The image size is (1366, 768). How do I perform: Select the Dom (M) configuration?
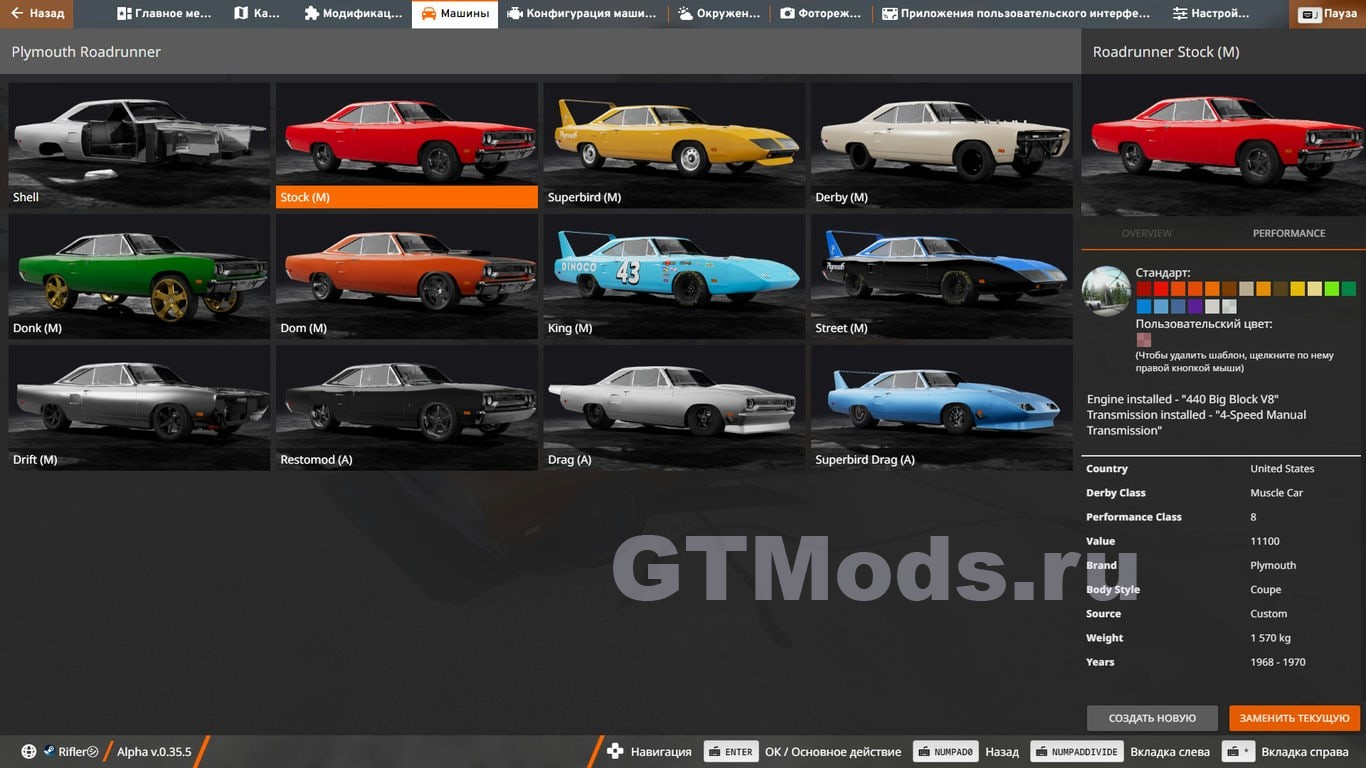[x=407, y=276]
